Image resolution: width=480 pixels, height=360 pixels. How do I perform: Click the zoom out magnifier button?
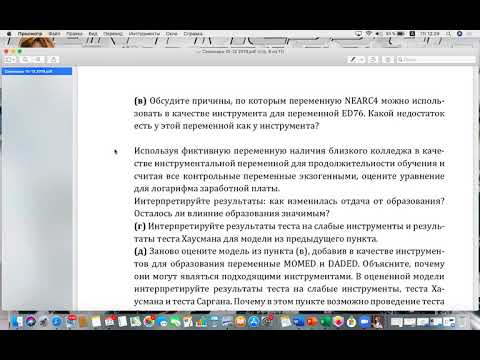coord(25,59)
